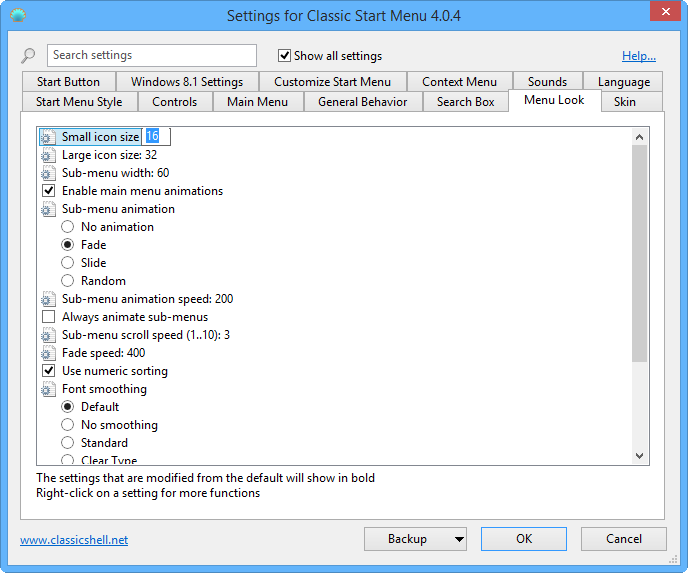Image resolution: width=688 pixels, height=573 pixels.
Task: Uncheck Use numeric sorting
Action: (48, 371)
